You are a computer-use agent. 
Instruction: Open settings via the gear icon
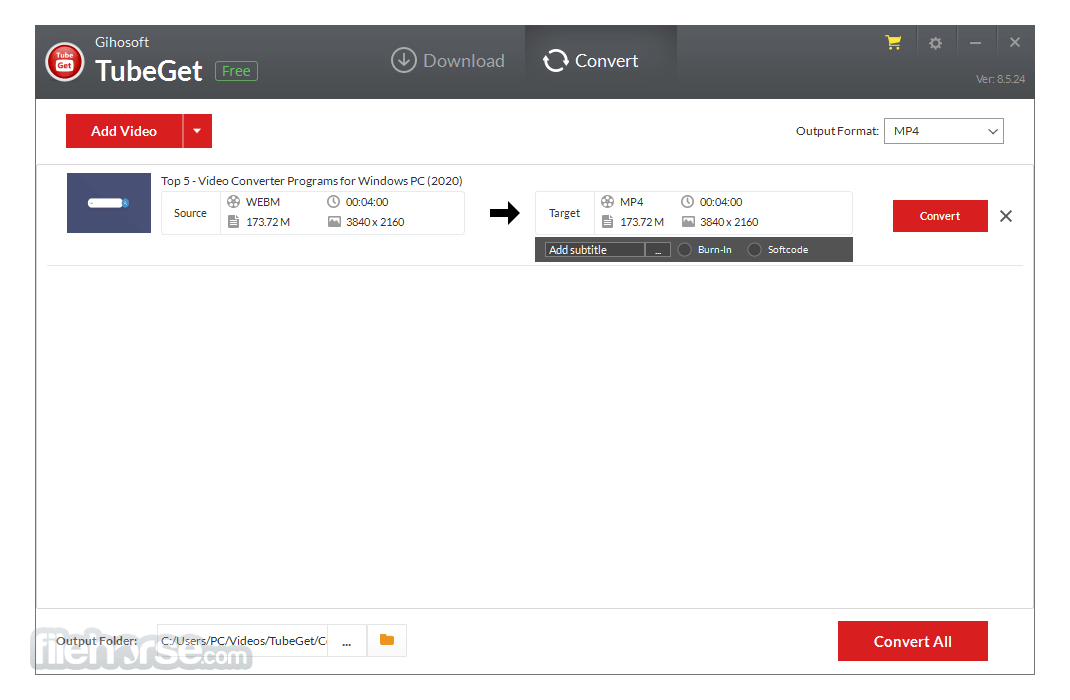click(x=936, y=43)
